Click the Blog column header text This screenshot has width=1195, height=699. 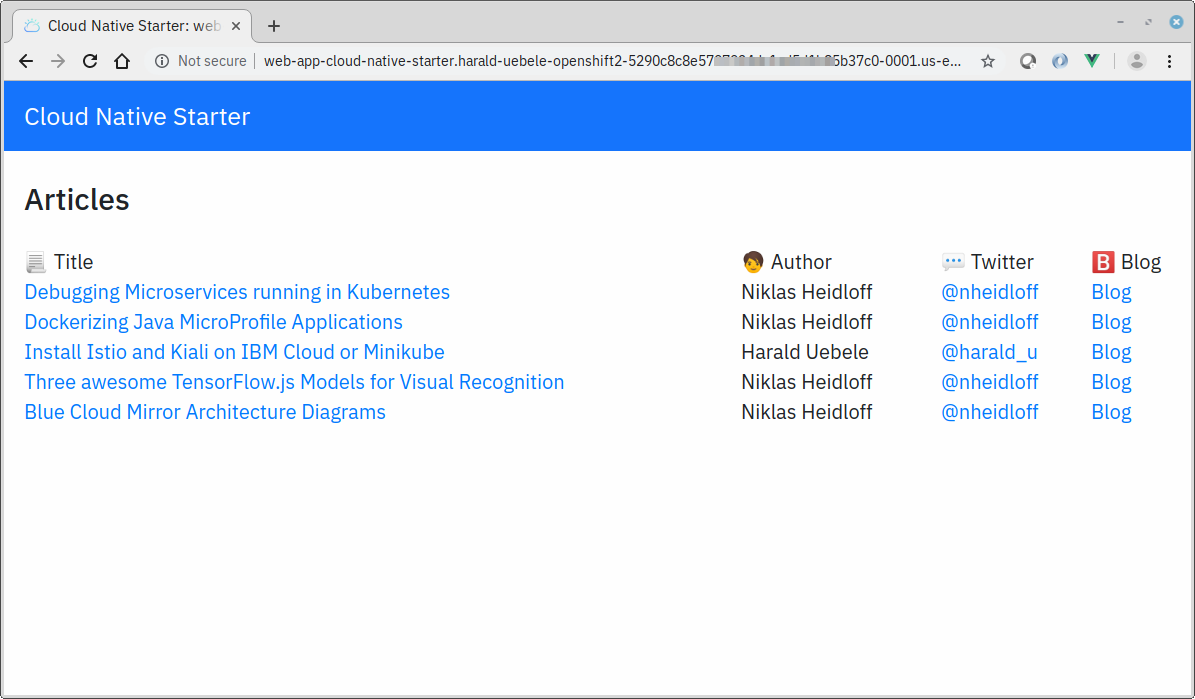click(1141, 262)
